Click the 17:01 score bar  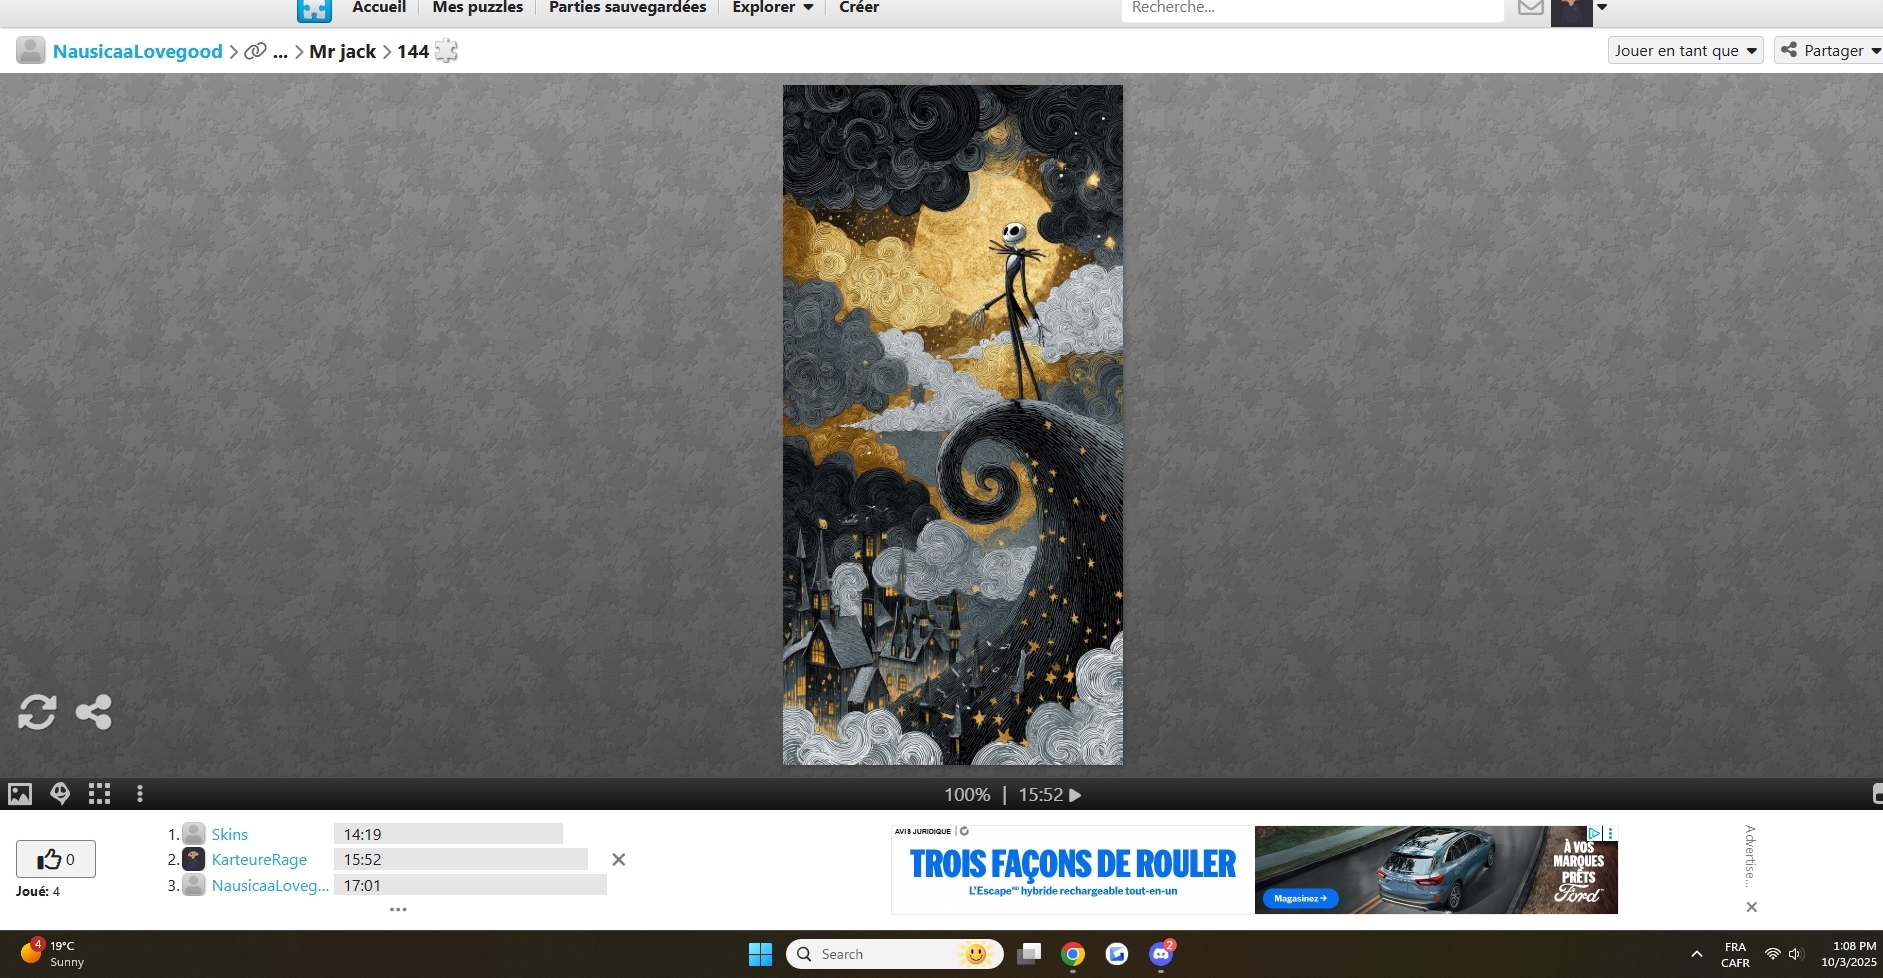tap(470, 885)
